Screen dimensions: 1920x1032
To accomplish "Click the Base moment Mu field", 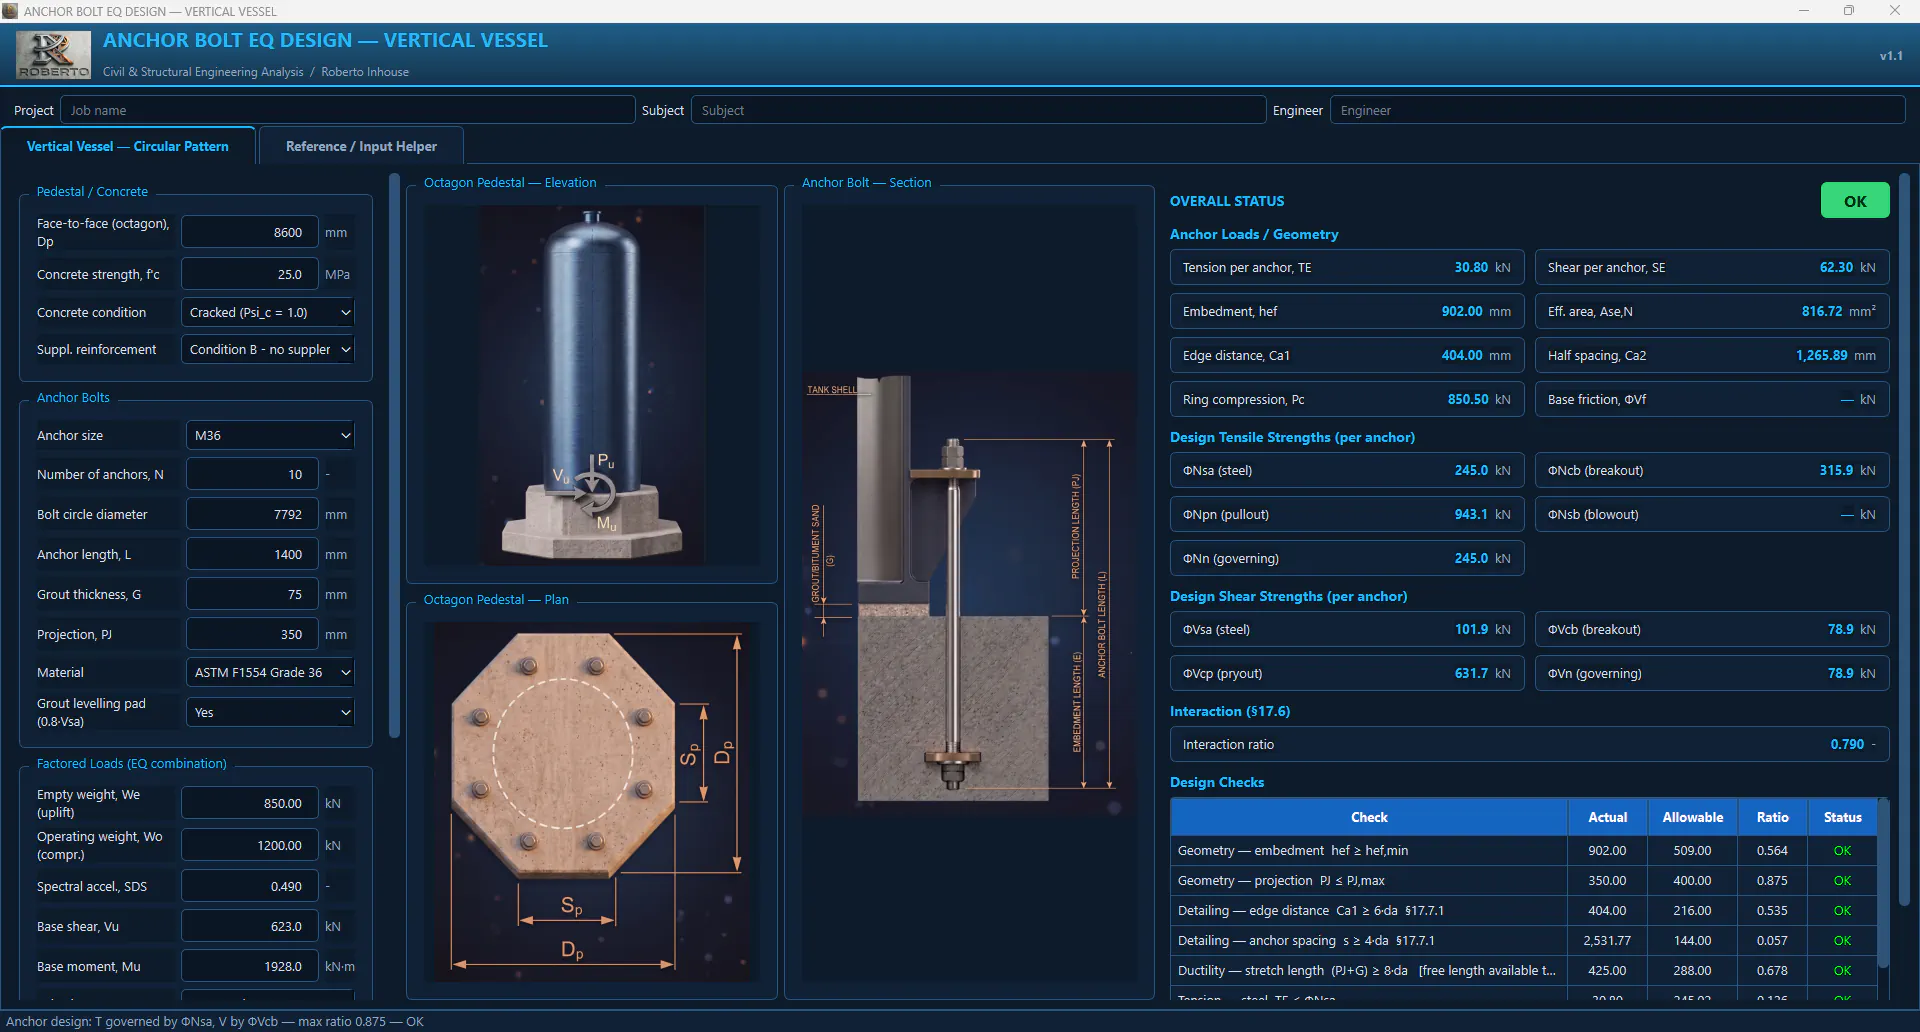I will point(250,966).
